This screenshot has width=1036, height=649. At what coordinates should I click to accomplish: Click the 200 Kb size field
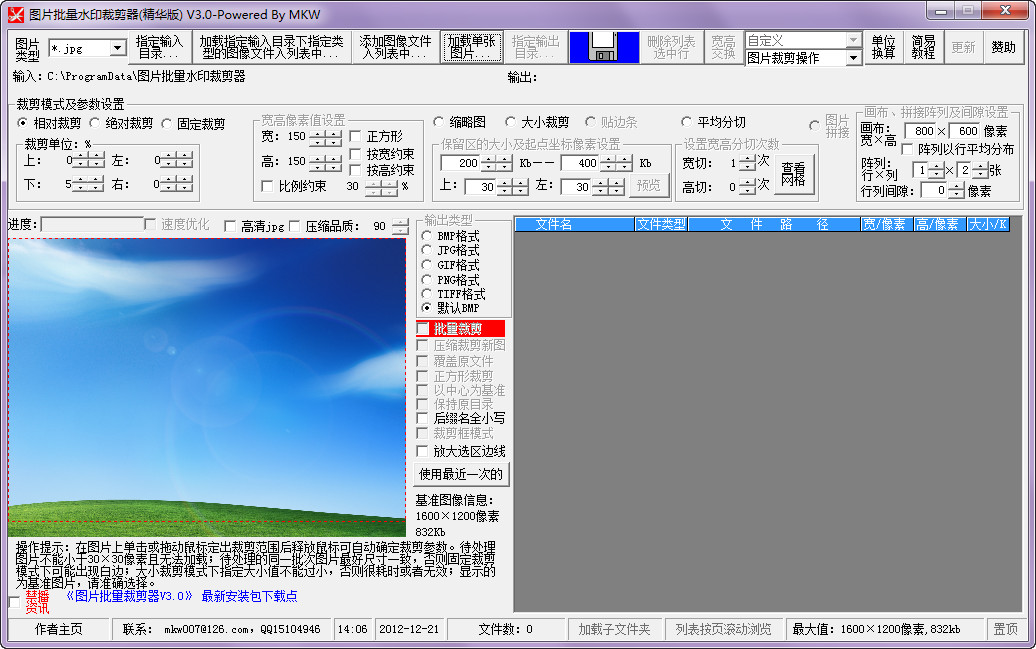tap(461, 163)
